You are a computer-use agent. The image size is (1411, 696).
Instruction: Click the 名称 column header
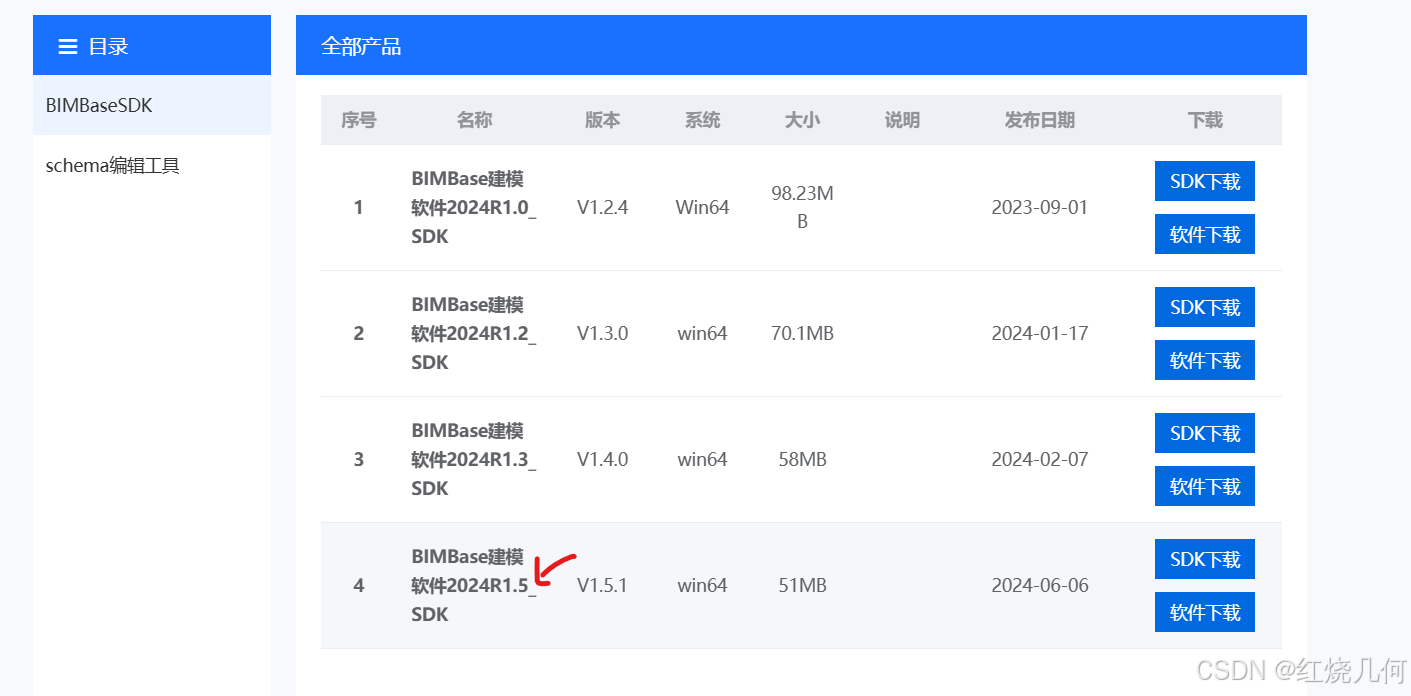pyautogui.click(x=474, y=120)
